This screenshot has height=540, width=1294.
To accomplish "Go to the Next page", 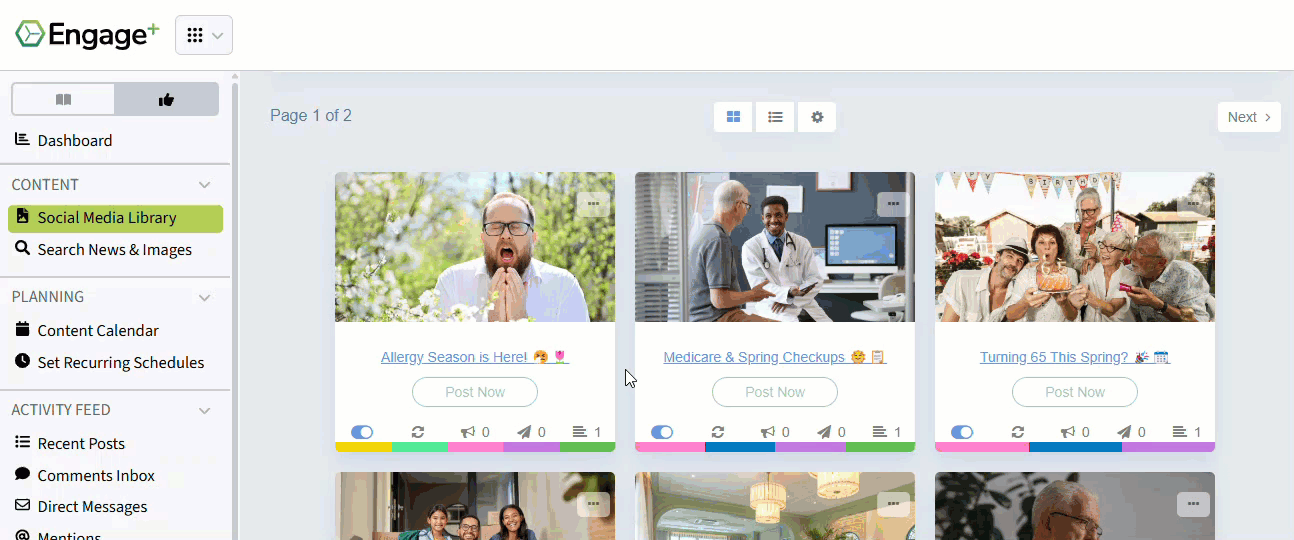I will pos(1249,117).
